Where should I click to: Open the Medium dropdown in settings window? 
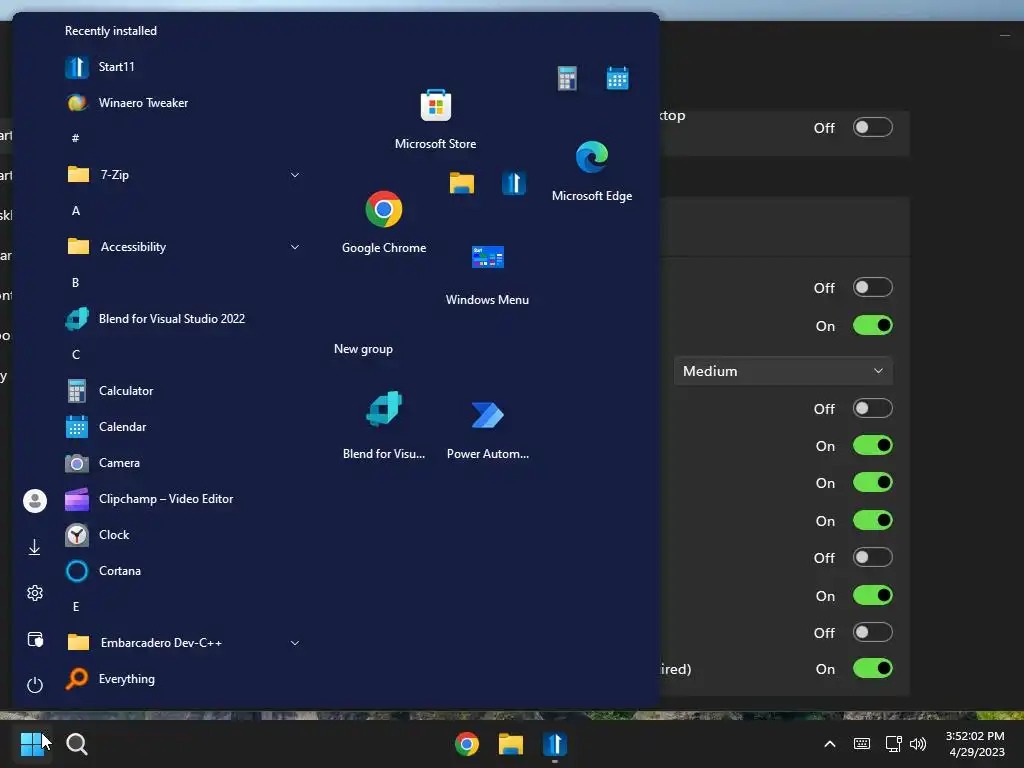point(783,371)
